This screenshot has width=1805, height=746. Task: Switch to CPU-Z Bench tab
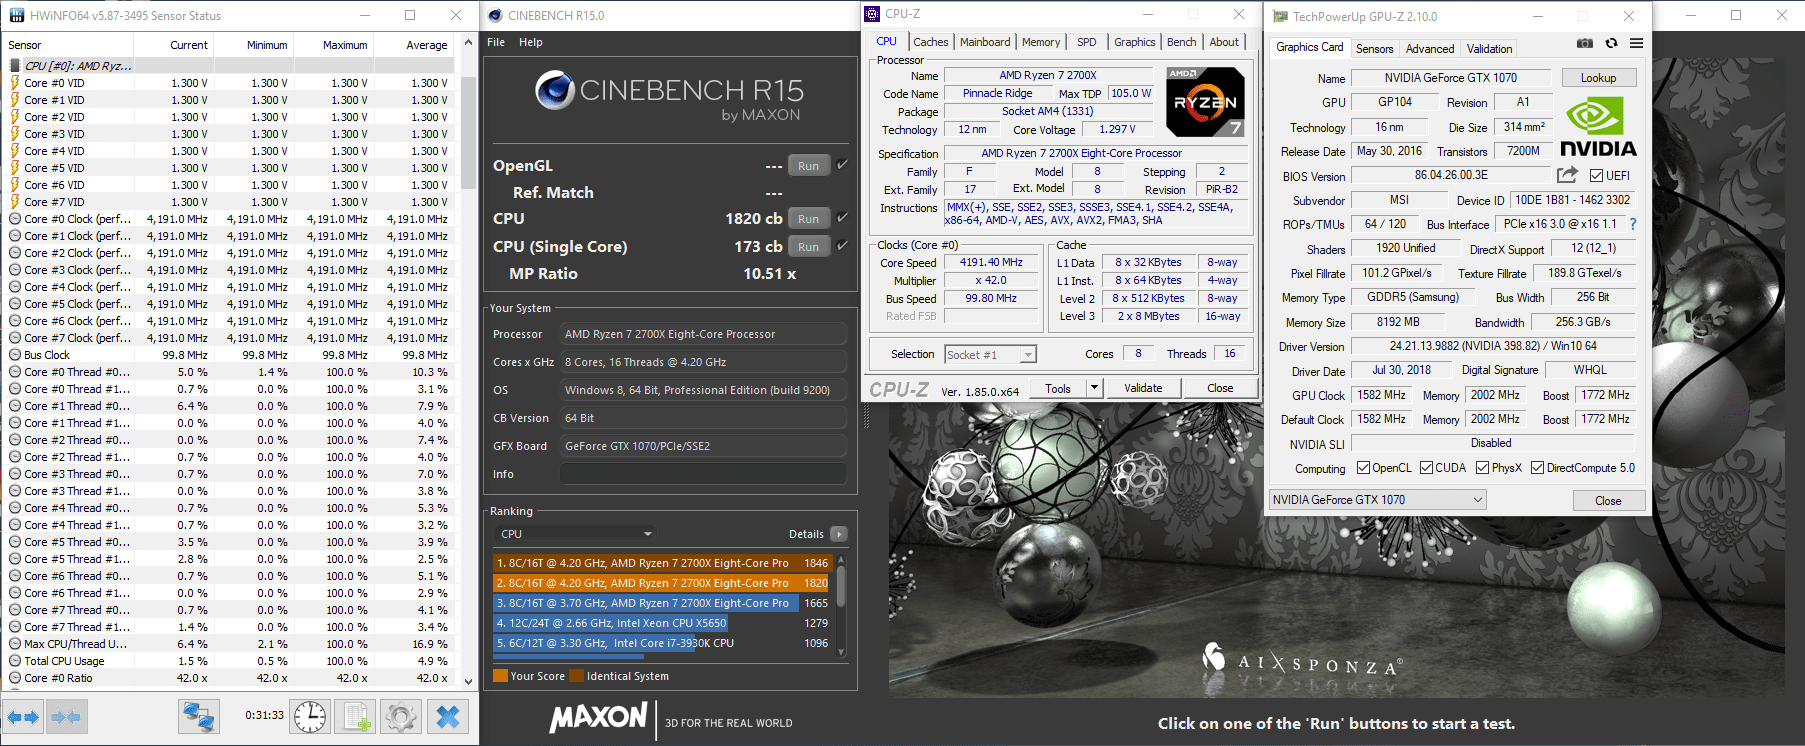point(1181,42)
